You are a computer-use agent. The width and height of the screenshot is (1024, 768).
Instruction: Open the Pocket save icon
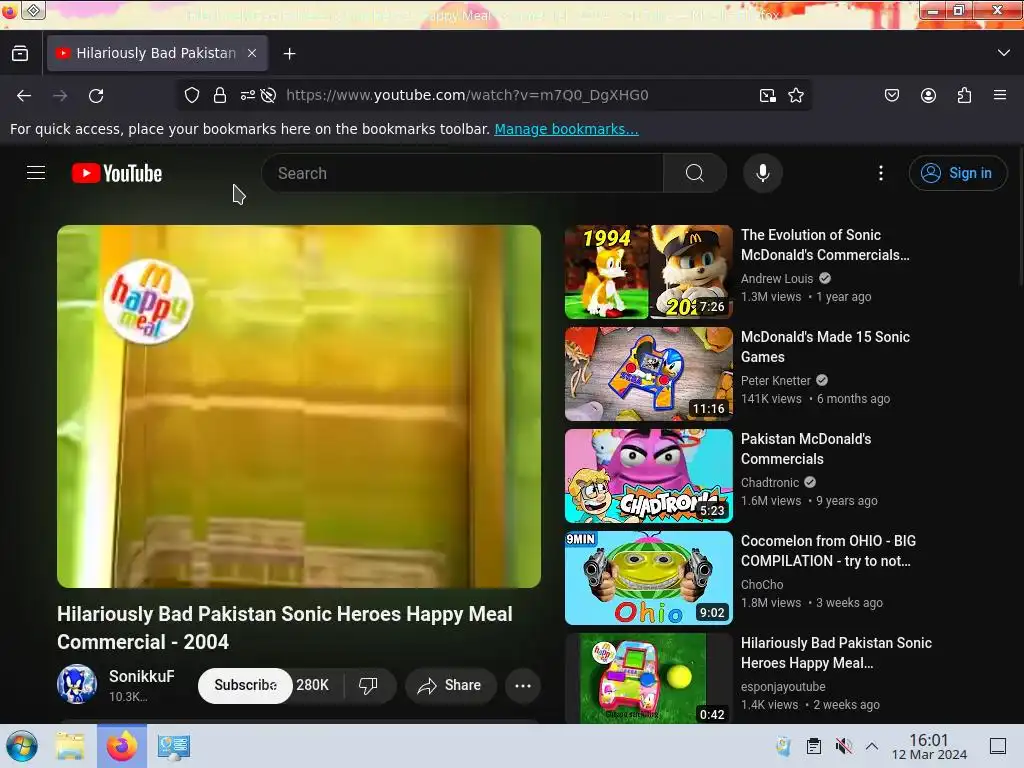click(x=892, y=95)
